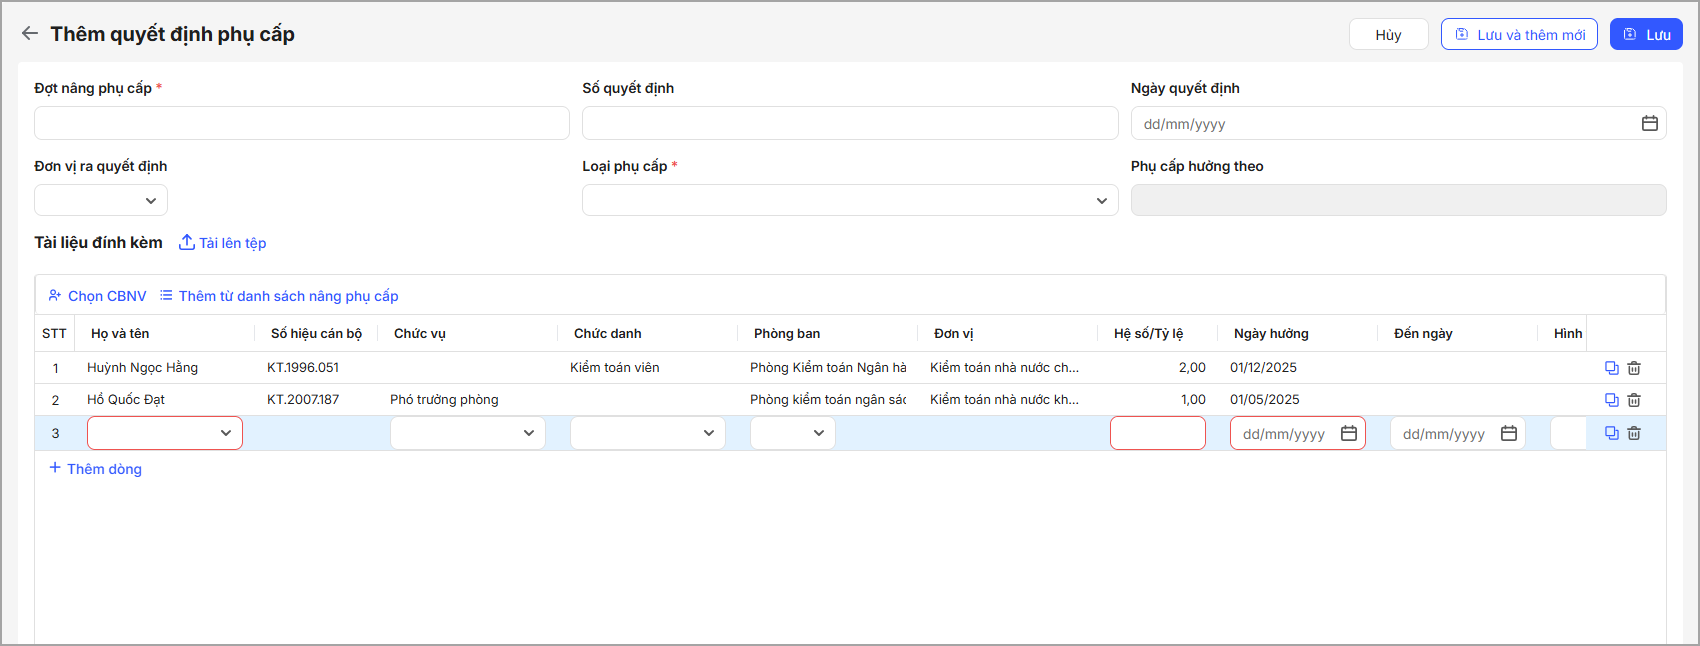Open Chức danh dropdown in row 3

coord(647,433)
